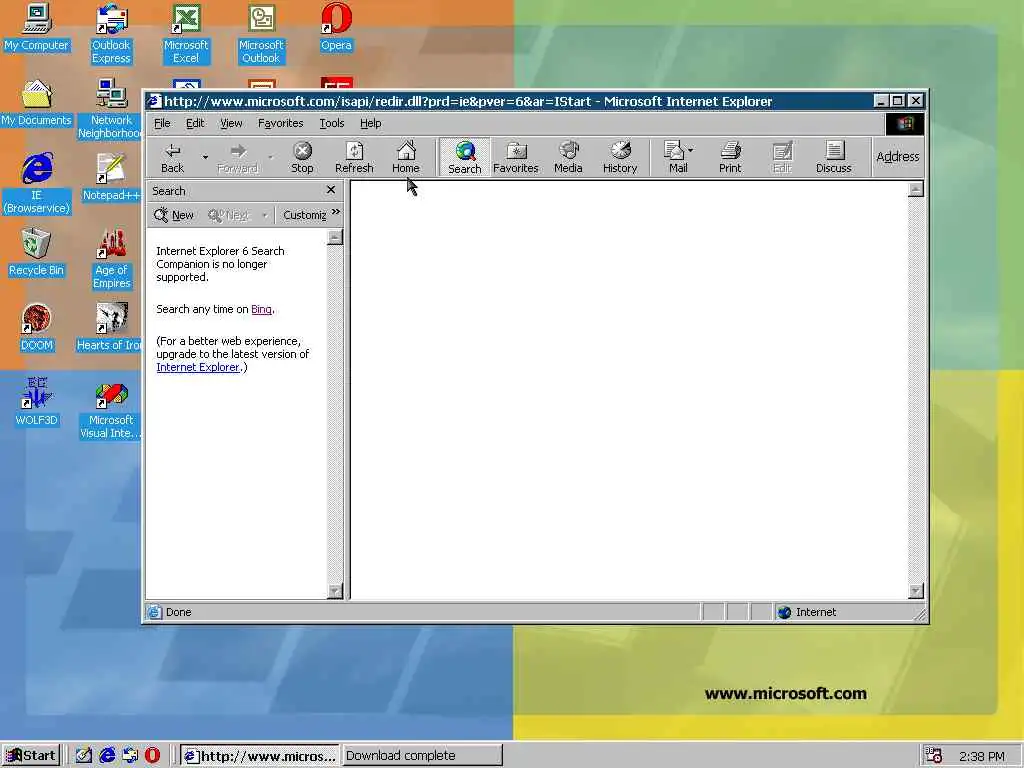Toggle the Search toolbar button
The image size is (1024, 768).
(x=464, y=157)
